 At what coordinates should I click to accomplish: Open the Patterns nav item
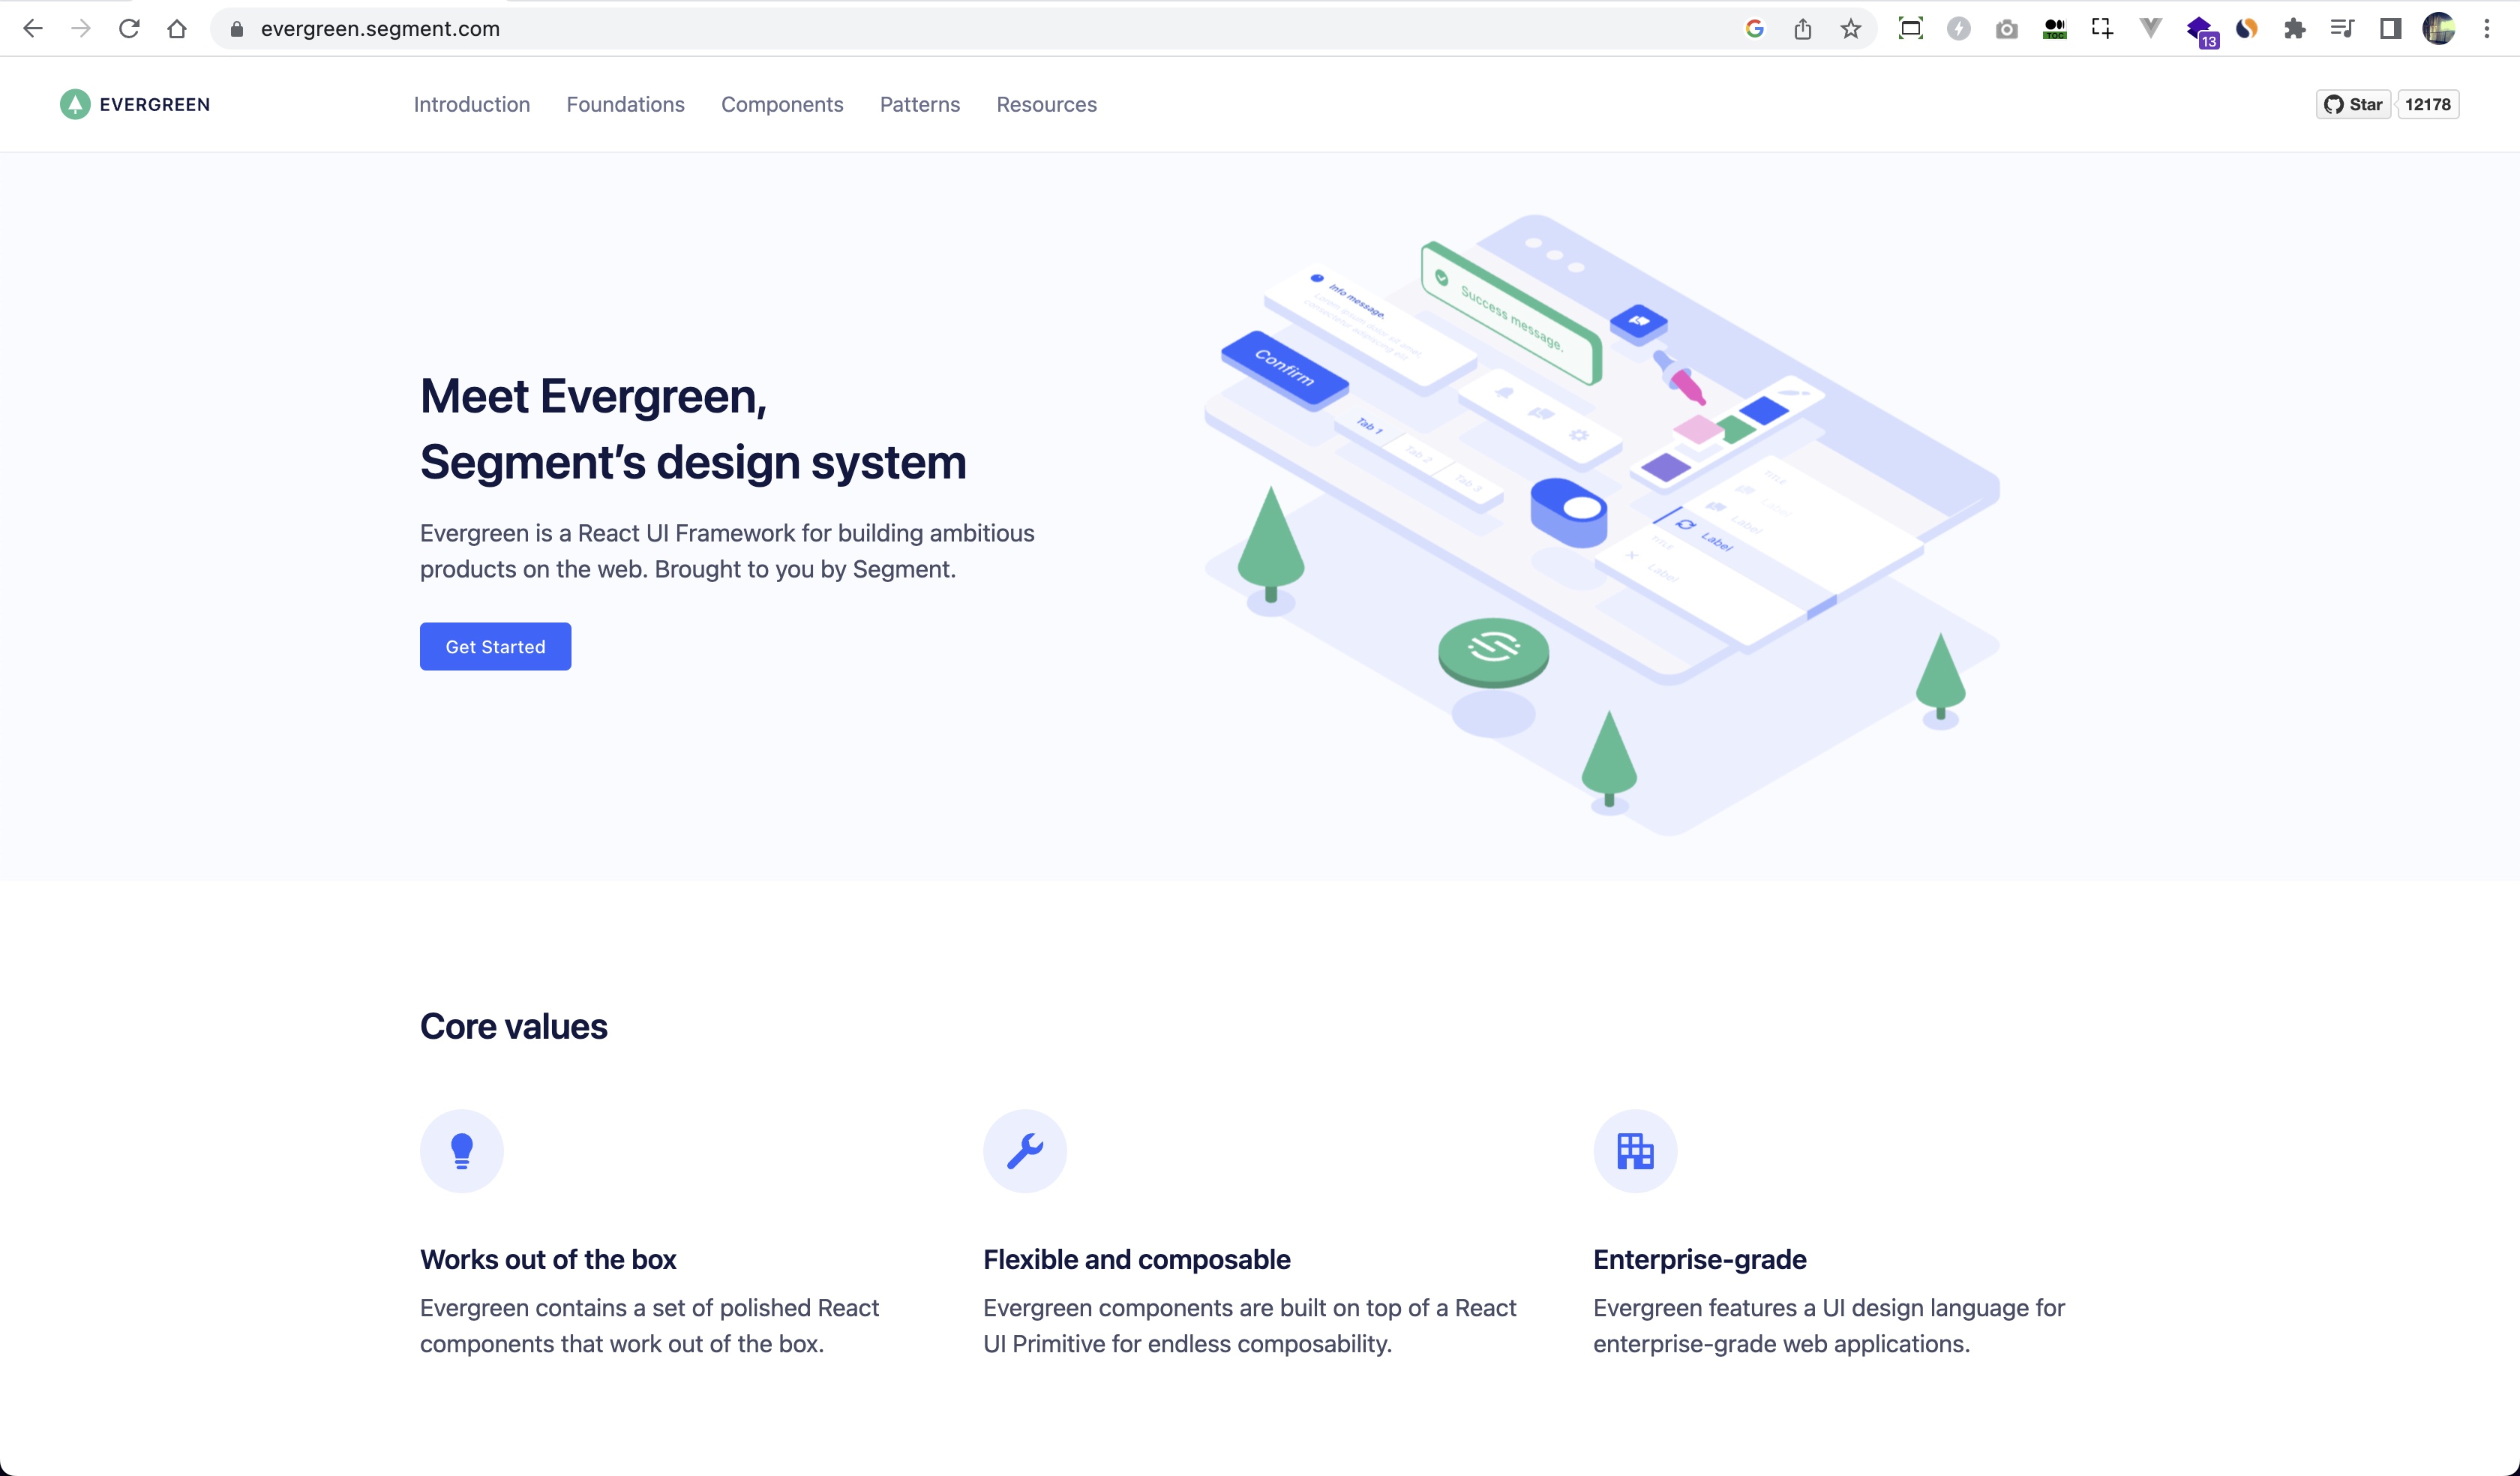tap(920, 104)
